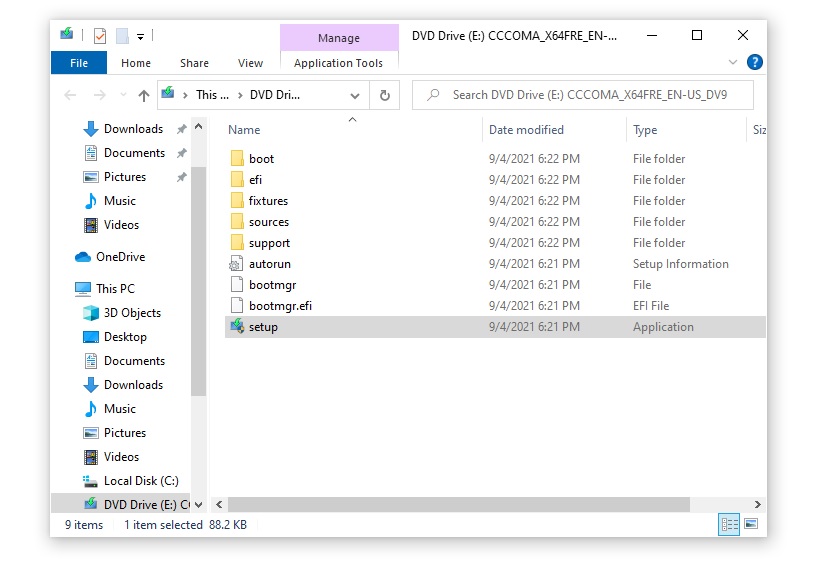Click the New folder icon in title bar
Screen dimensions: 813x572
[122, 36]
